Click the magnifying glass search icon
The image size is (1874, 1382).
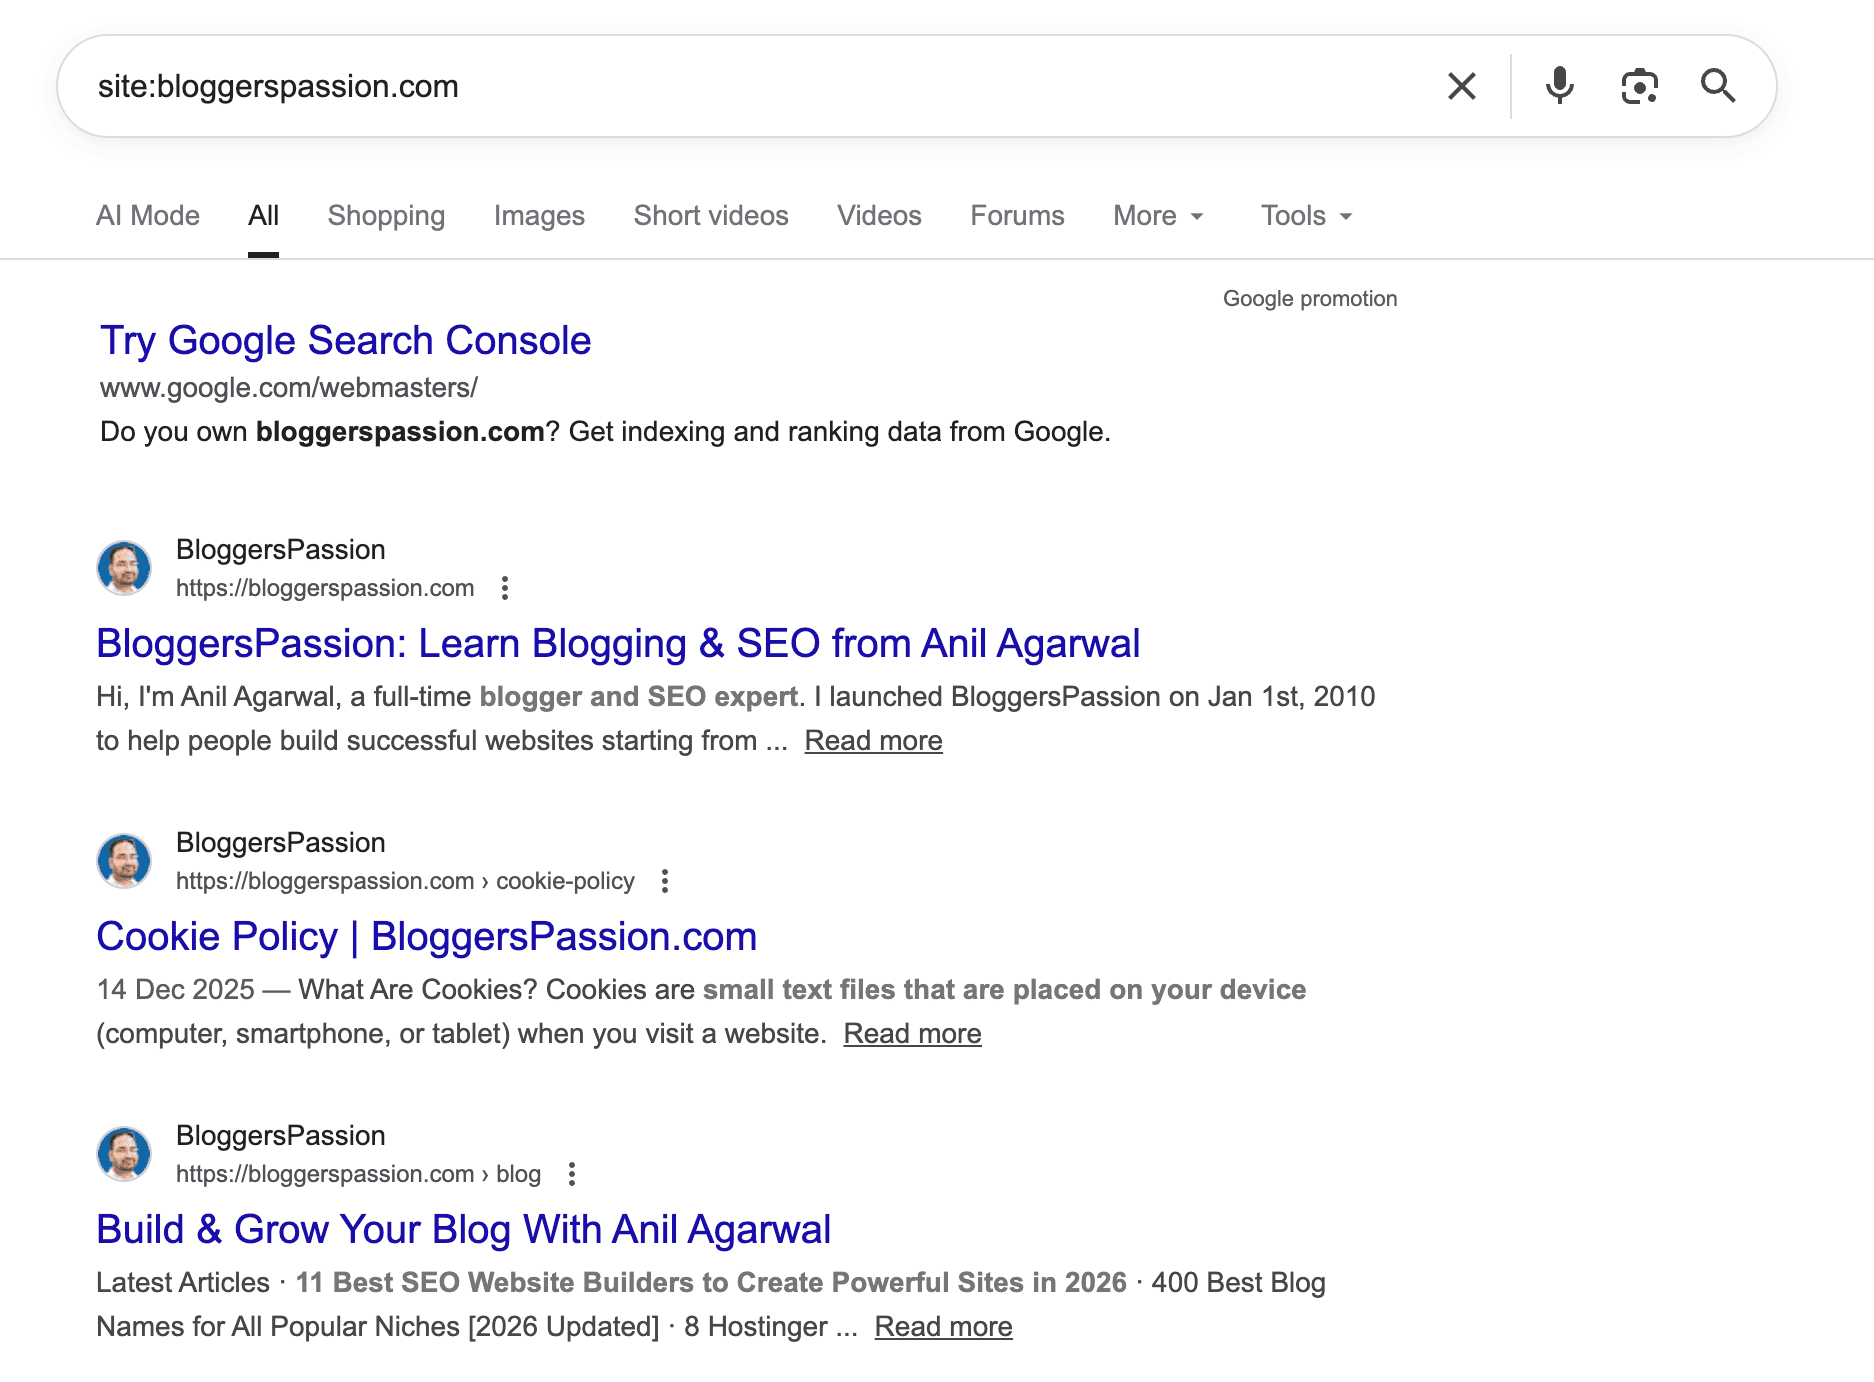tap(1719, 86)
